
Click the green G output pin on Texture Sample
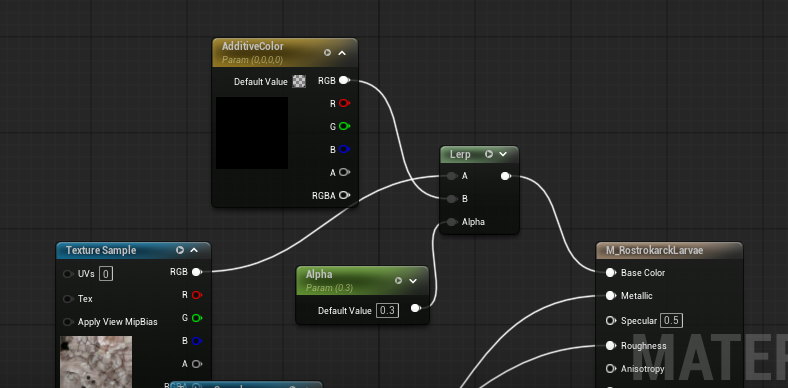tap(196, 318)
